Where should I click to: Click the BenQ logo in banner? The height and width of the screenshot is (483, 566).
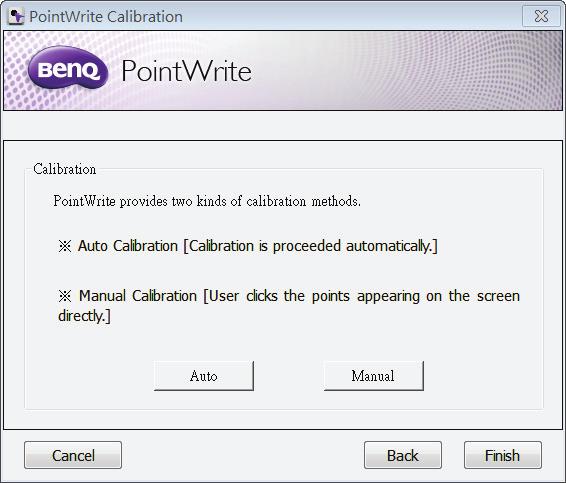click(68, 68)
